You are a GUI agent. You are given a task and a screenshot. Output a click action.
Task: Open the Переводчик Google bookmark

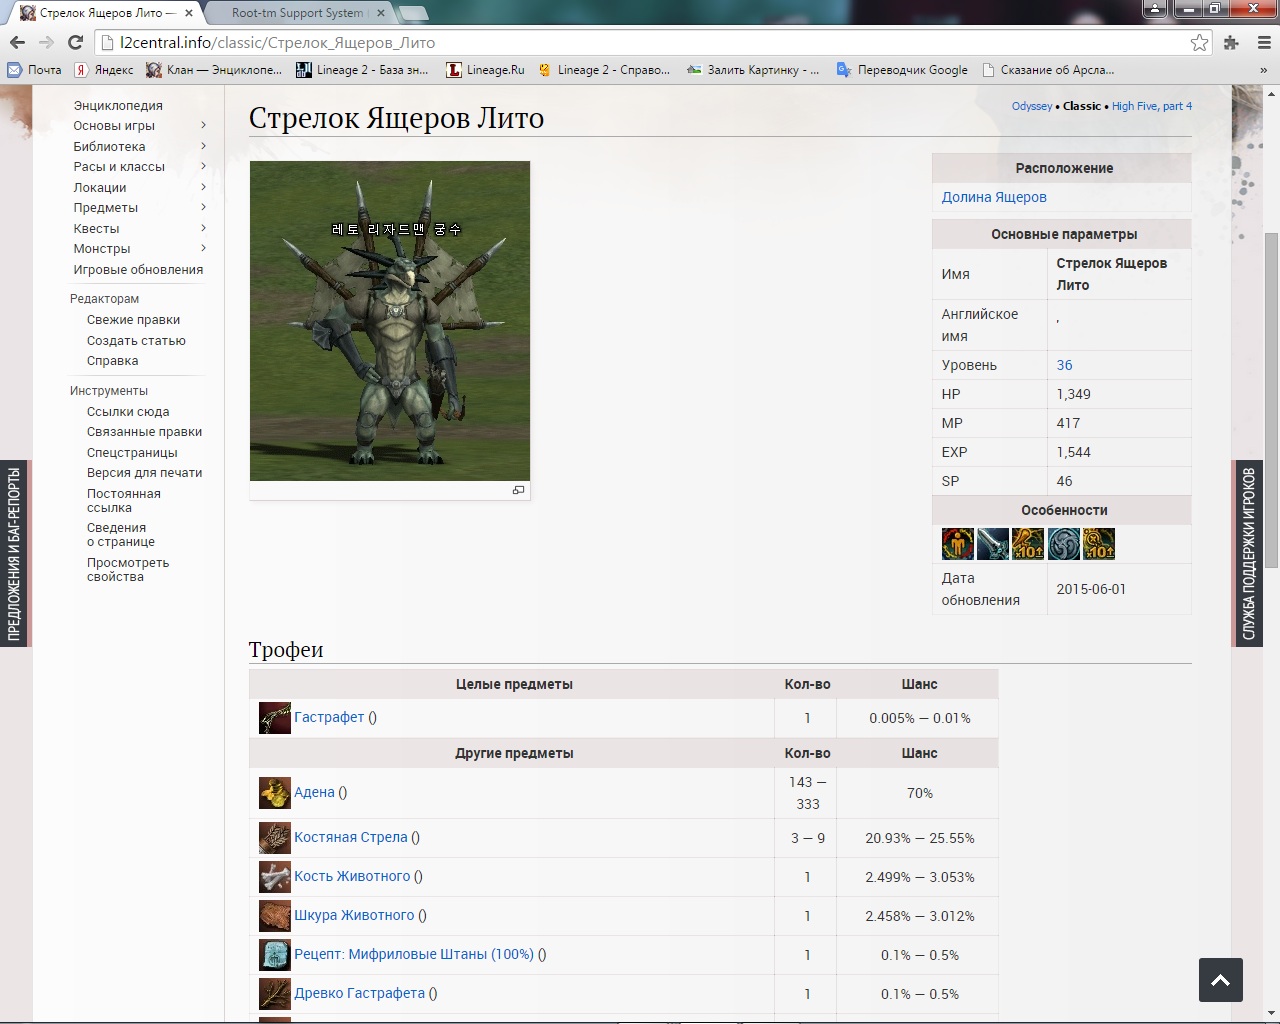[902, 70]
